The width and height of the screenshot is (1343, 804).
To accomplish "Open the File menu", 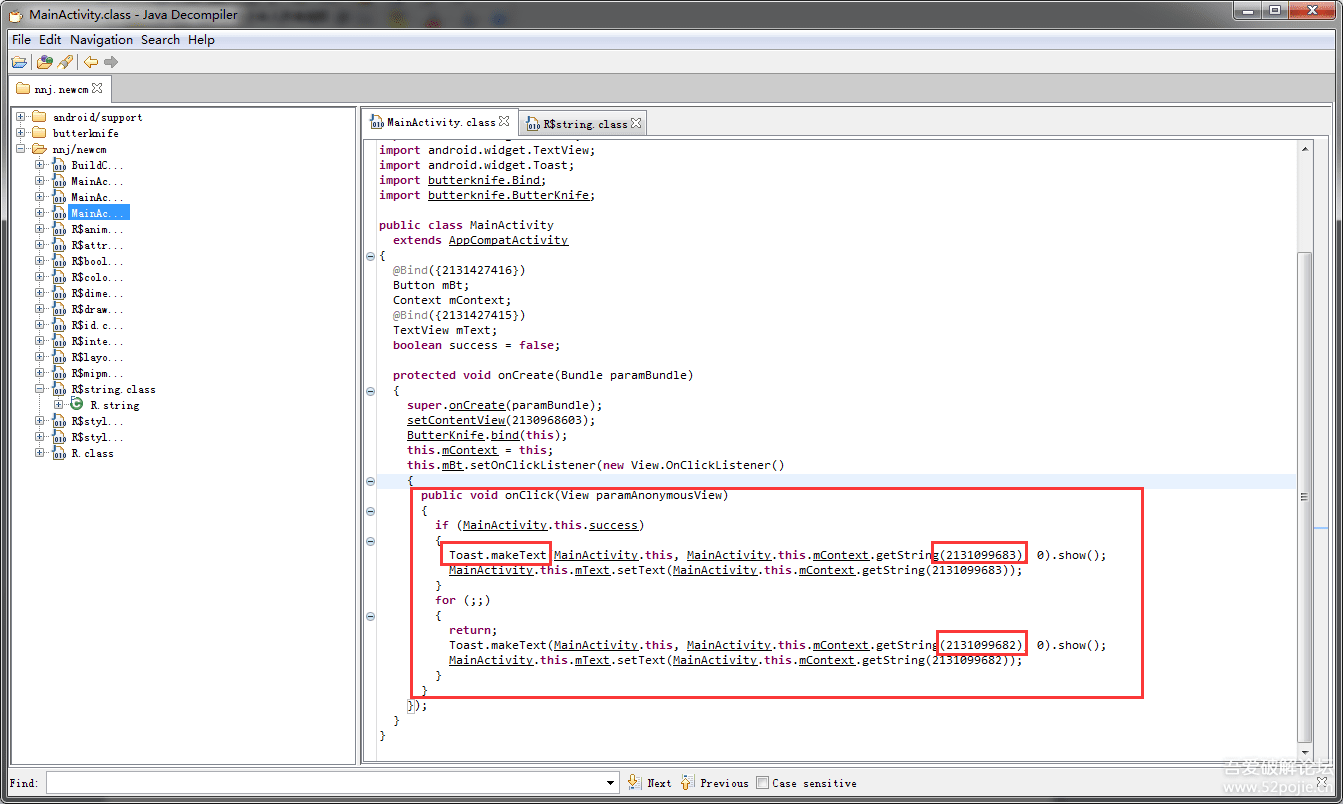I will [x=21, y=40].
